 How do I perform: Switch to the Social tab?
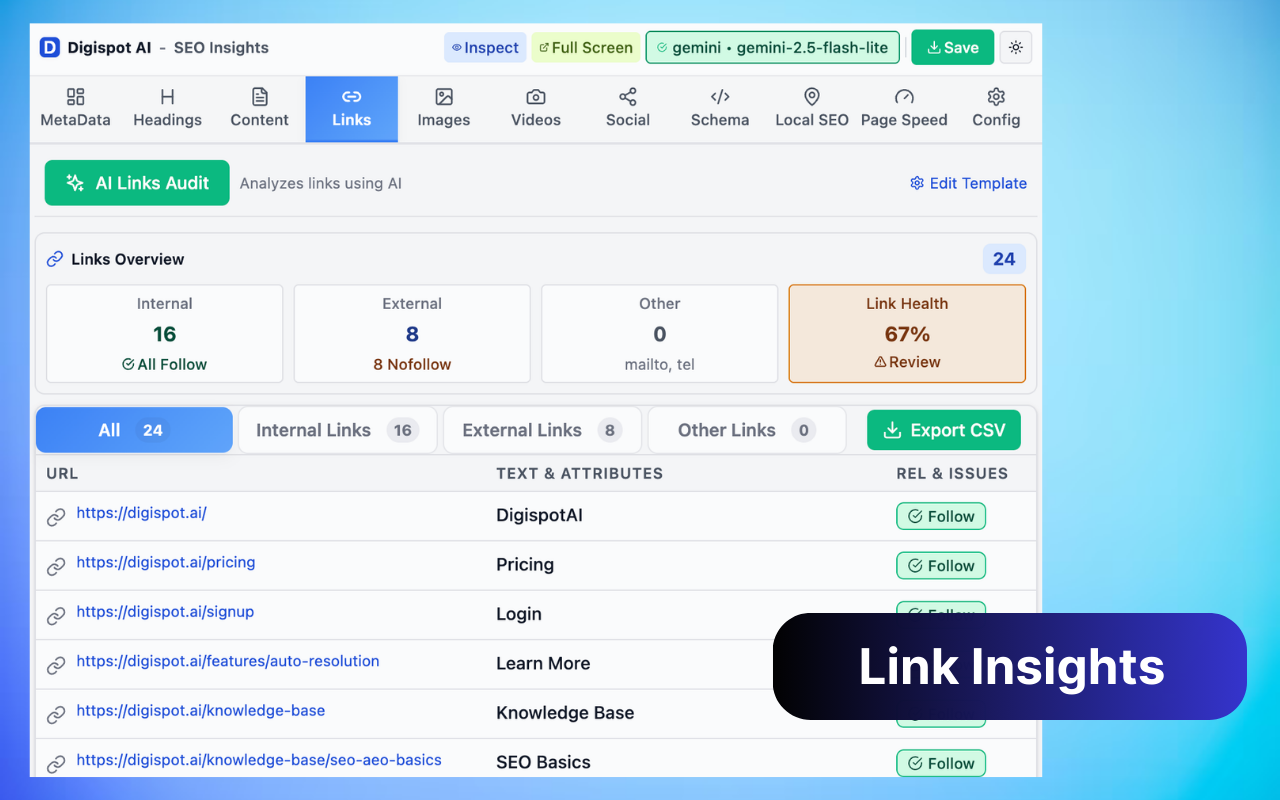pyautogui.click(x=628, y=108)
